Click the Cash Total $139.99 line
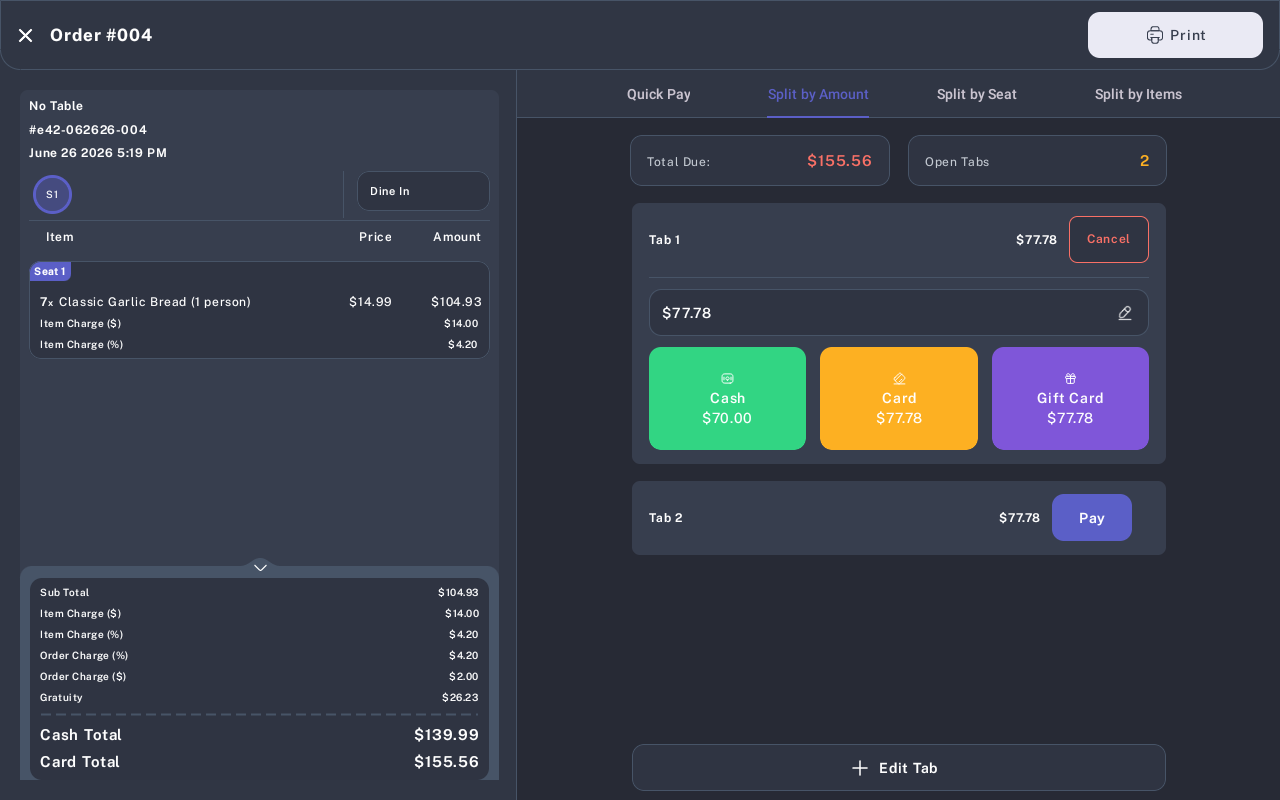 pyautogui.click(x=259, y=735)
